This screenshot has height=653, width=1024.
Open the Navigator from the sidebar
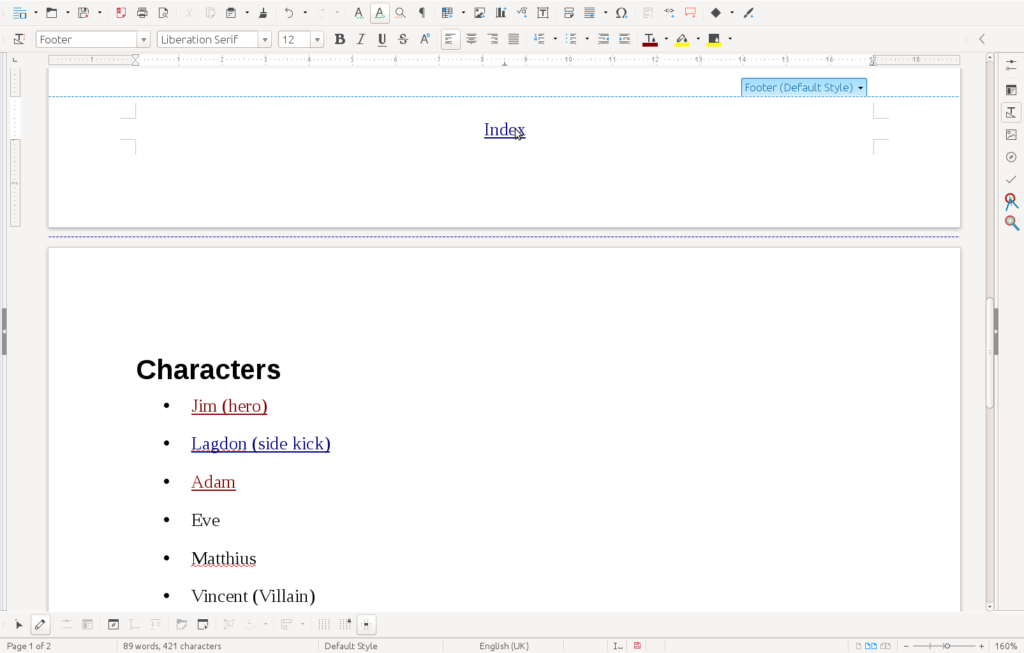(1011, 157)
